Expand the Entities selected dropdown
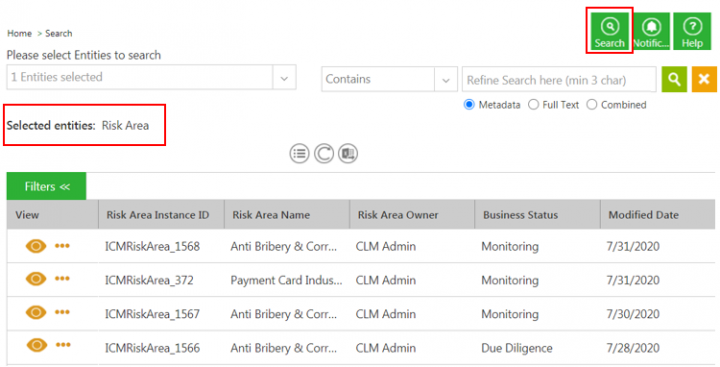This screenshot has height=367, width=720. point(284,77)
